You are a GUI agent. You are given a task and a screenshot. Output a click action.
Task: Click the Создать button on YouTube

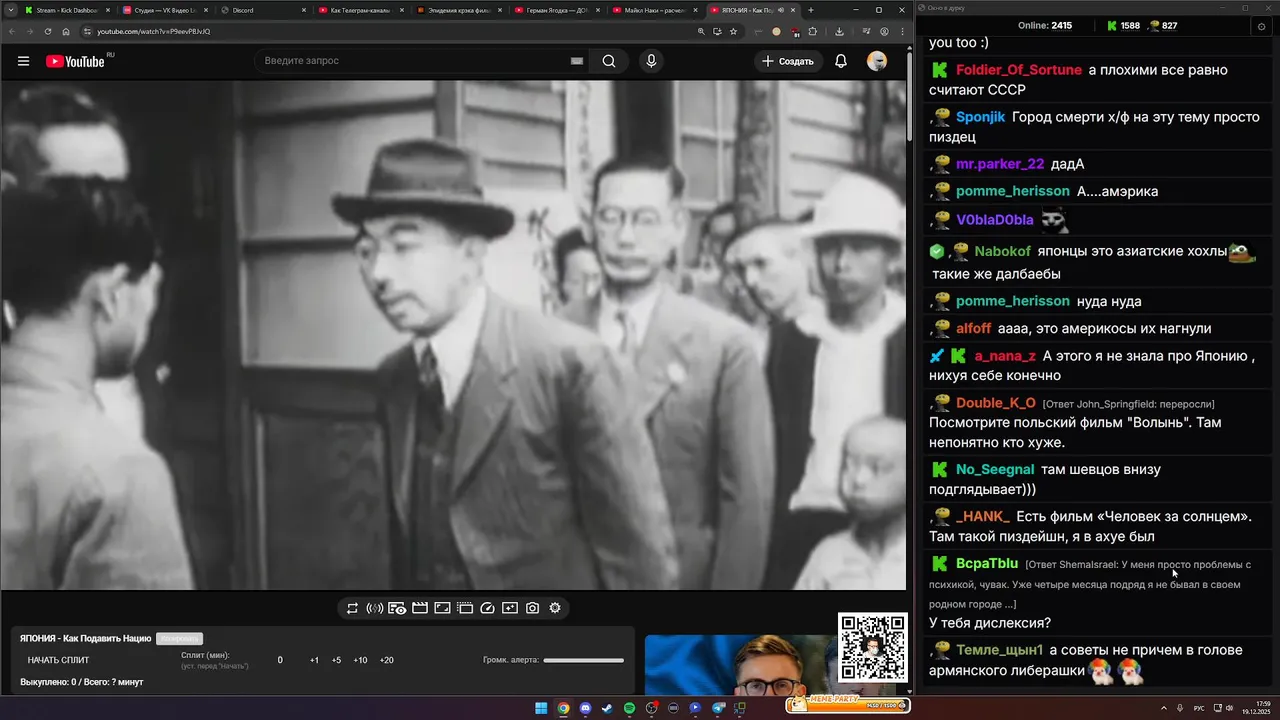click(788, 61)
